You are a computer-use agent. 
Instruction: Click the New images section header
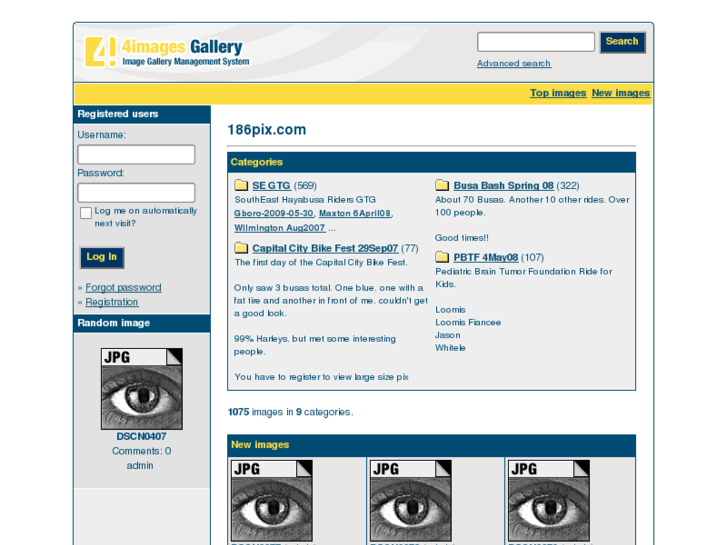click(431, 445)
